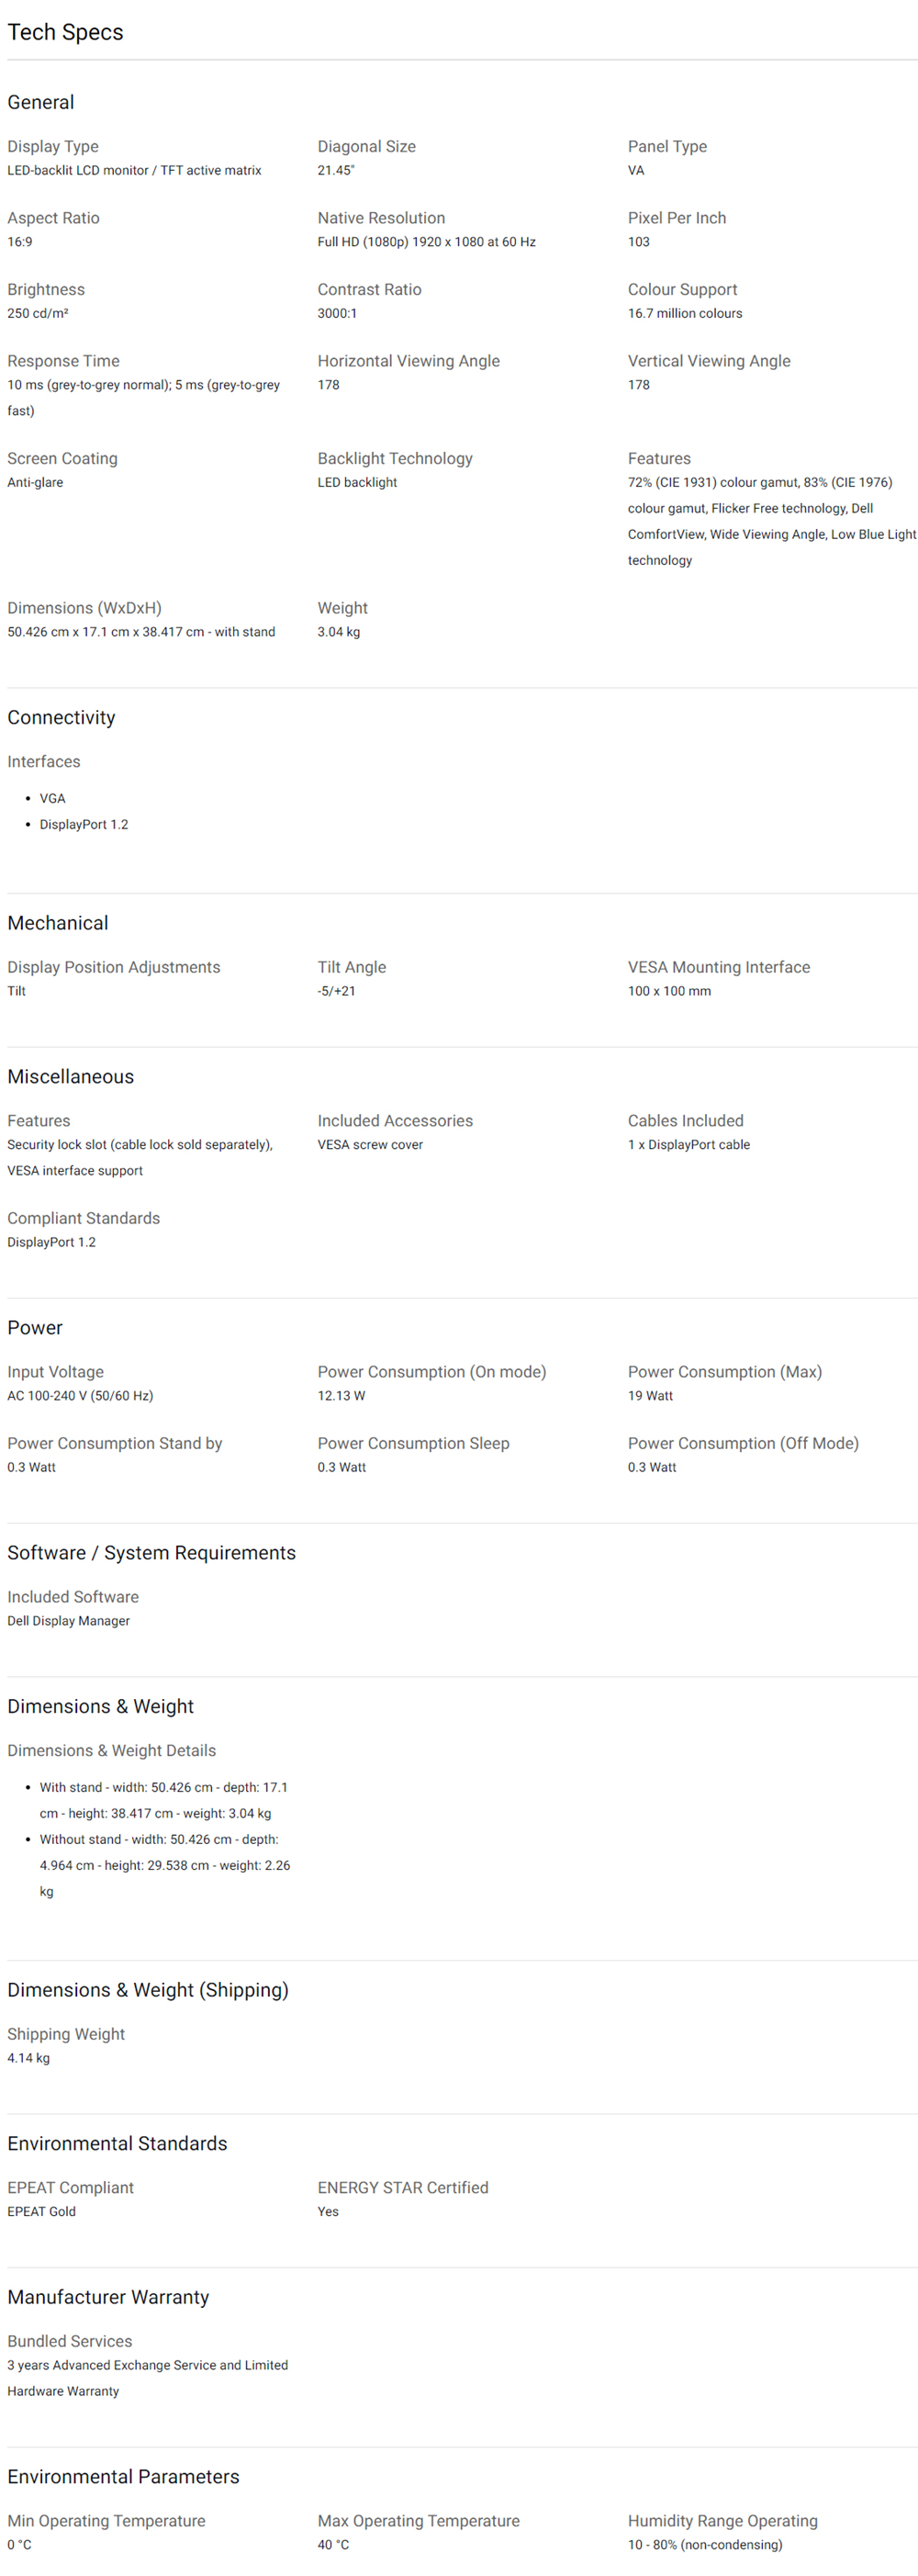
Task: Click the Native Resolution label
Action: point(381,218)
